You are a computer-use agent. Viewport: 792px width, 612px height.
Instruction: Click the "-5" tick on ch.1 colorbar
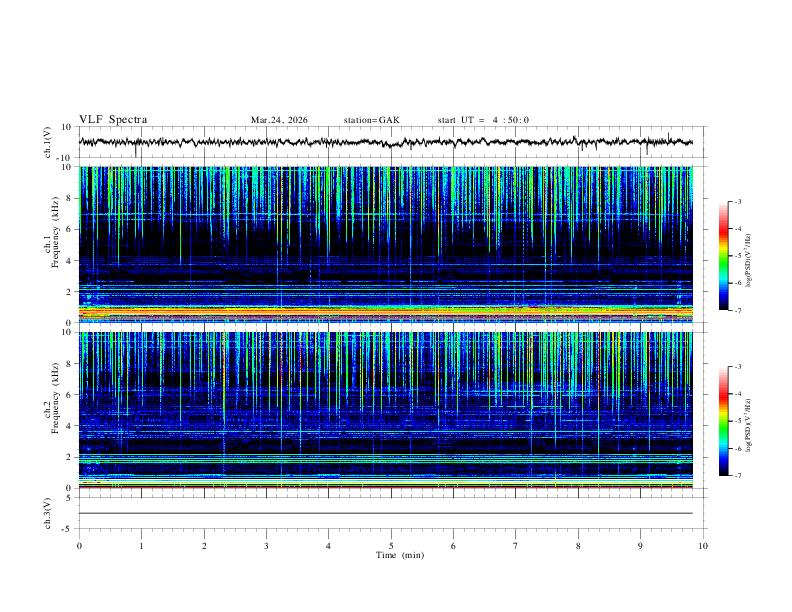pyautogui.click(x=737, y=256)
